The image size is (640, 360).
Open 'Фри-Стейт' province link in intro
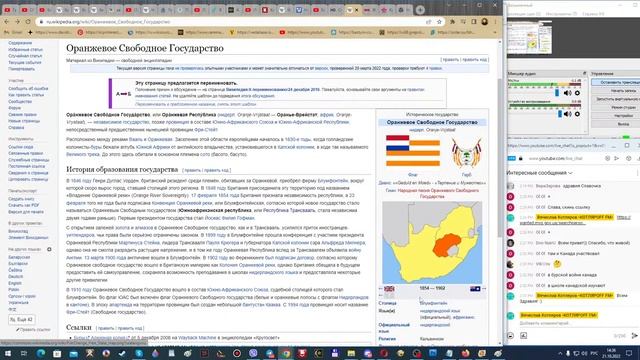(206, 129)
